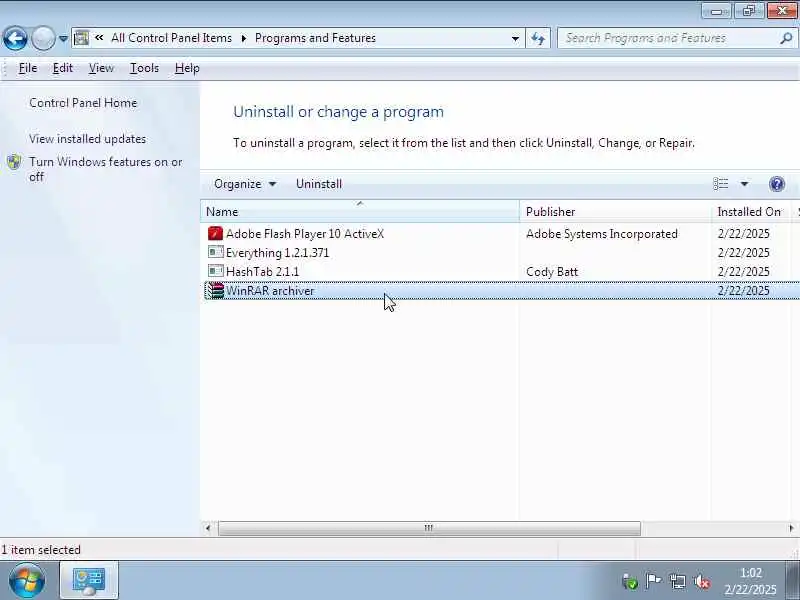This screenshot has width=800, height=600.
Task: Click the search magnifier icon
Action: click(x=786, y=38)
